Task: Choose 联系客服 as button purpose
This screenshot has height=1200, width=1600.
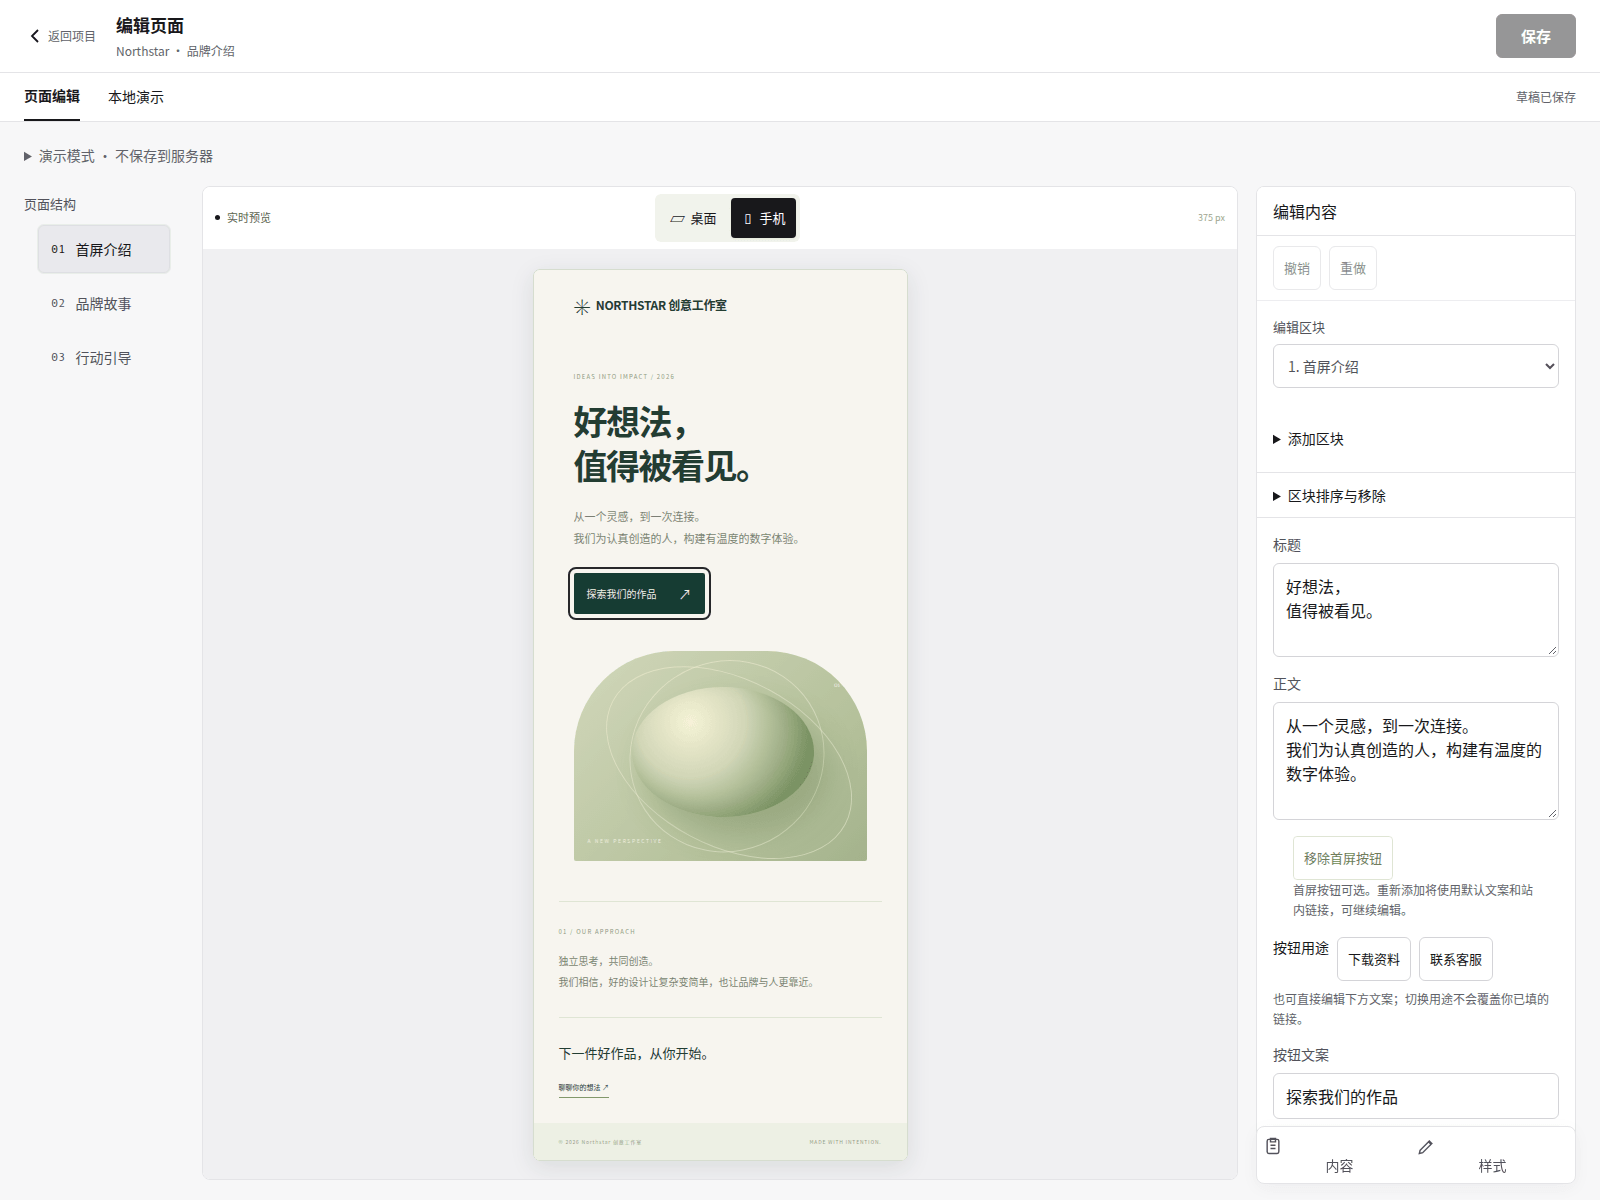Action: coord(1456,959)
